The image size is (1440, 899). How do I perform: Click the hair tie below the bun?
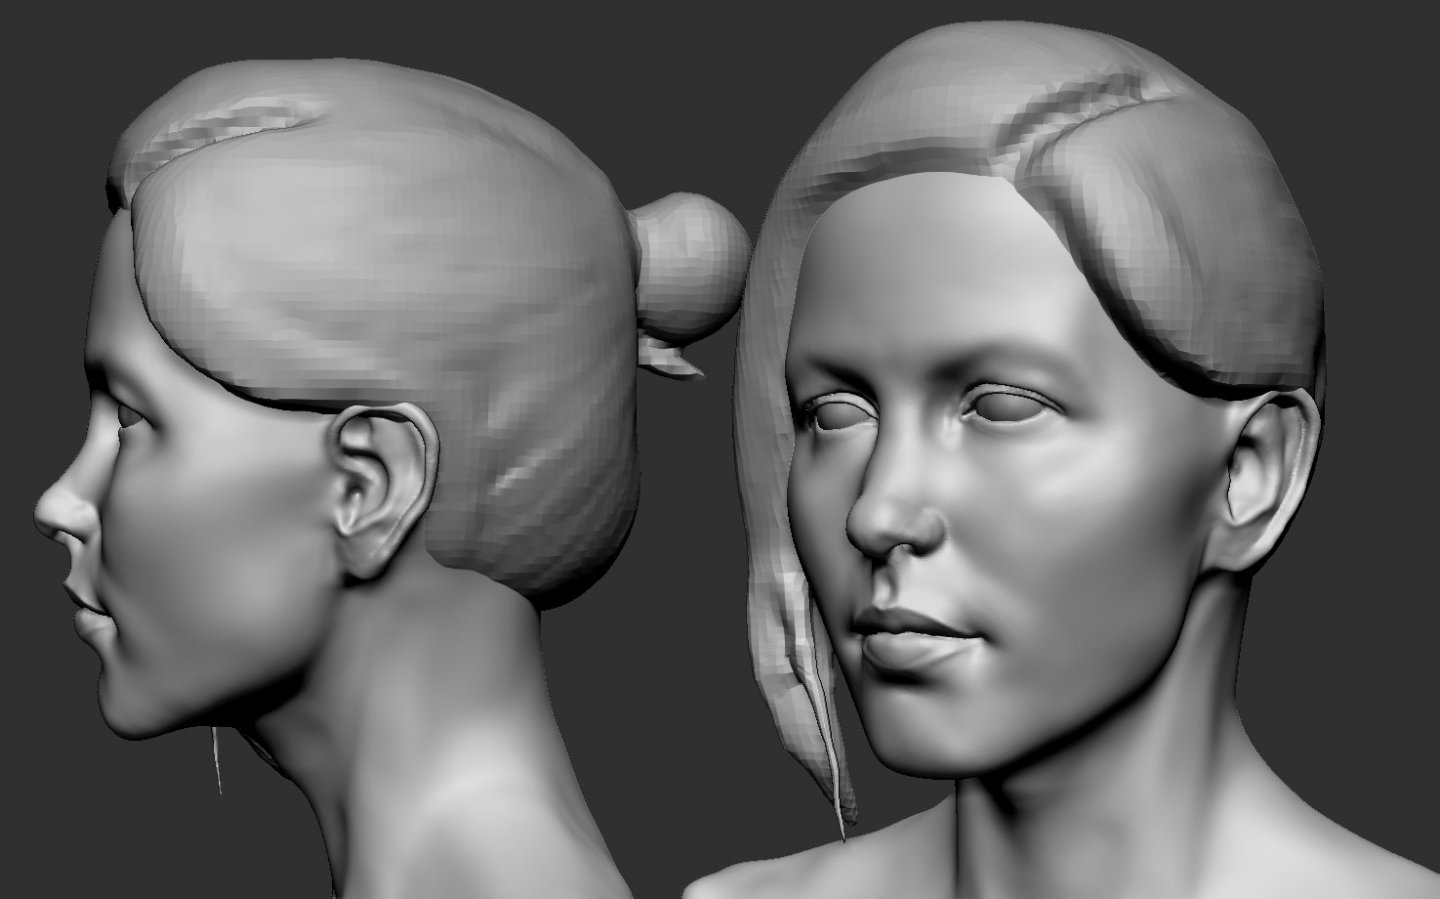click(670, 360)
